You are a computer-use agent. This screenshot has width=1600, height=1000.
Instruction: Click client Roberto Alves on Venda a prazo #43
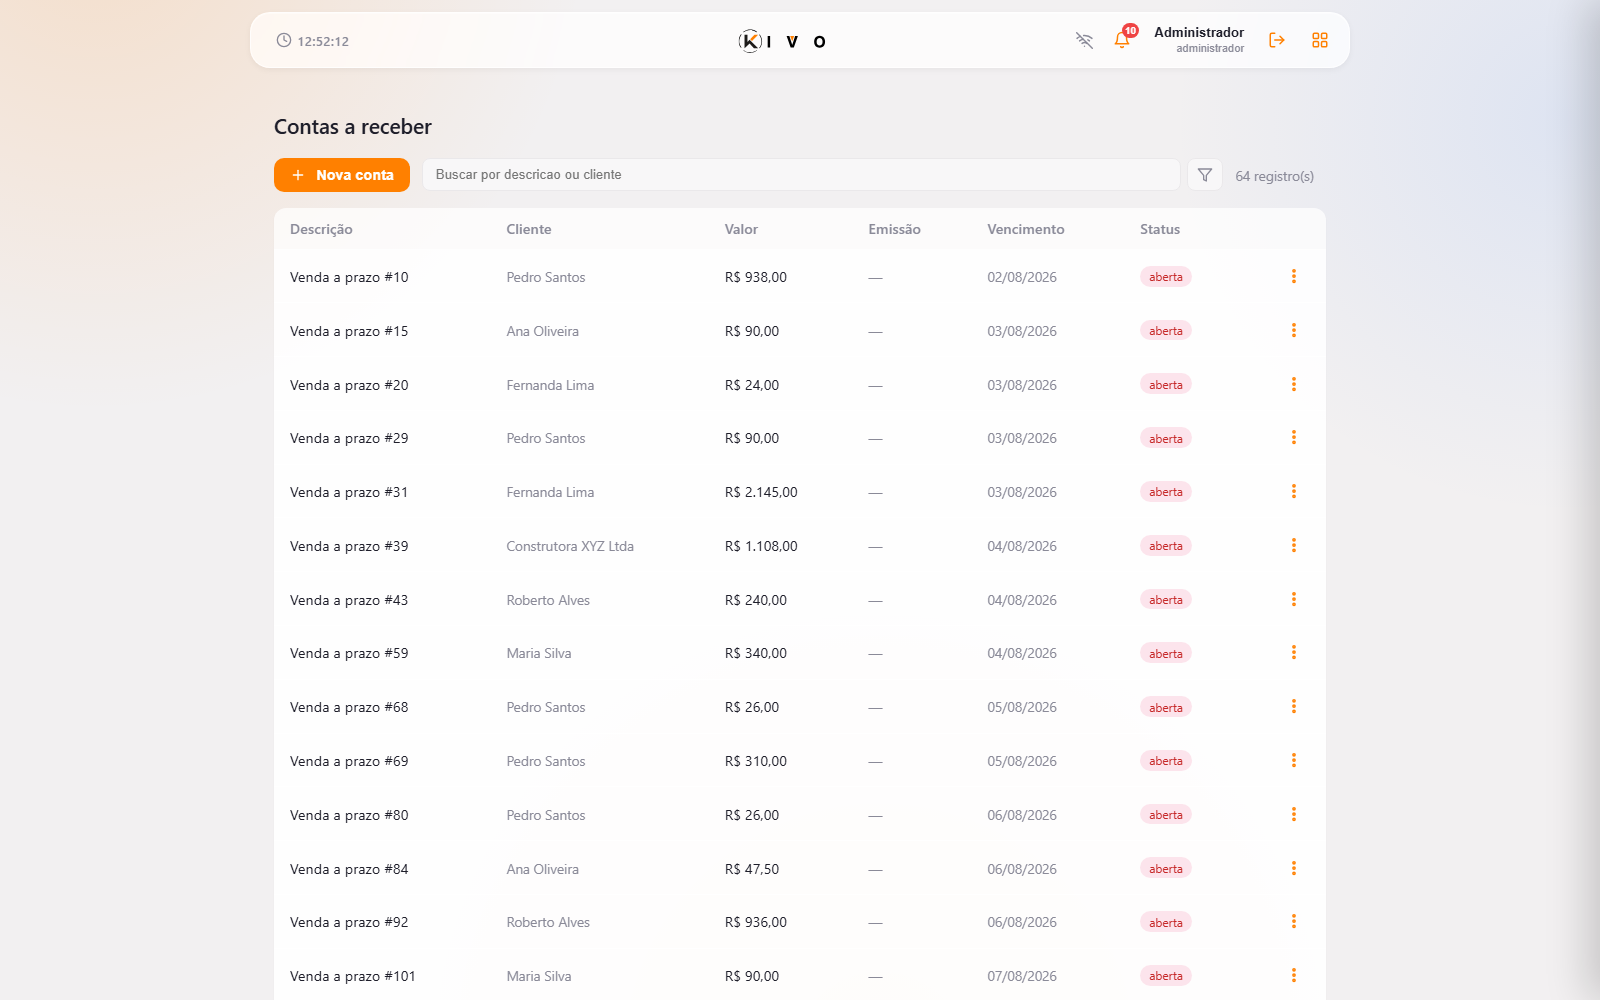[x=548, y=600]
